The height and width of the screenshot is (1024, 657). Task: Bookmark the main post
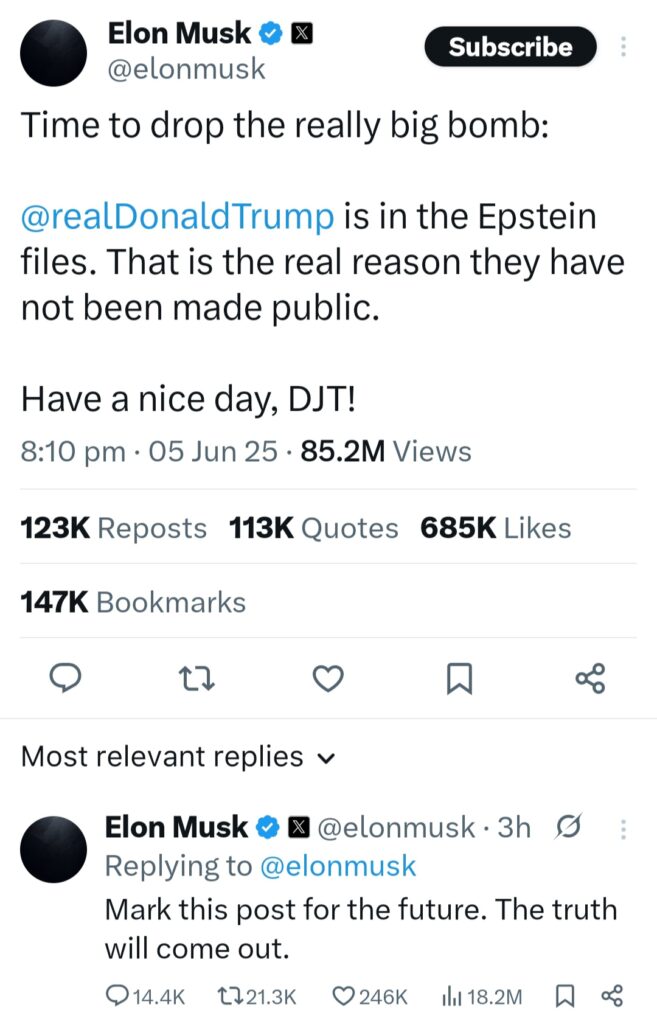coord(459,679)
